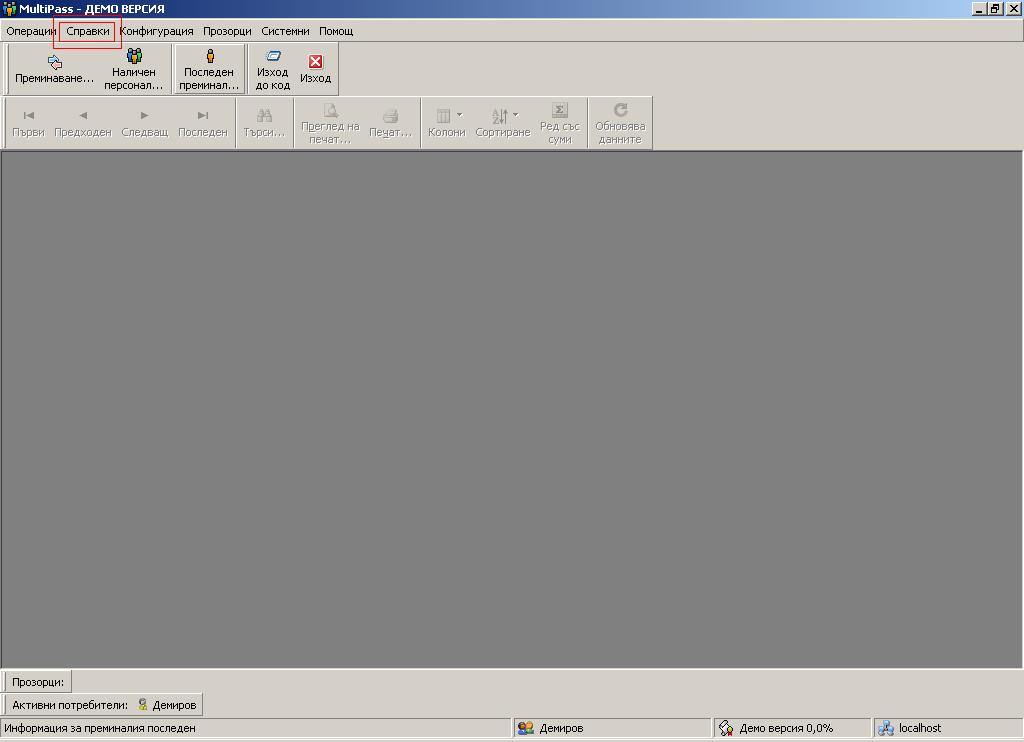Open the Справки menu

88,31
